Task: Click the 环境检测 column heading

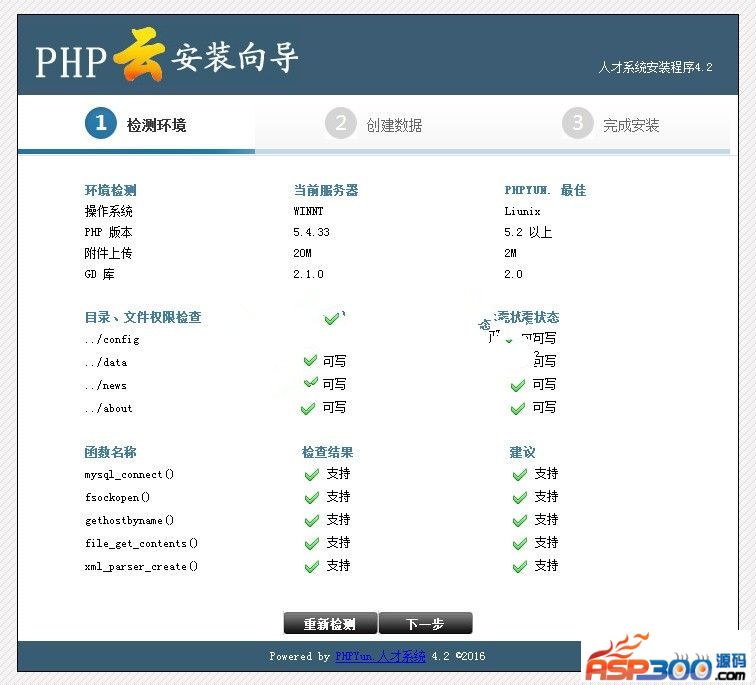Action: 110,190
